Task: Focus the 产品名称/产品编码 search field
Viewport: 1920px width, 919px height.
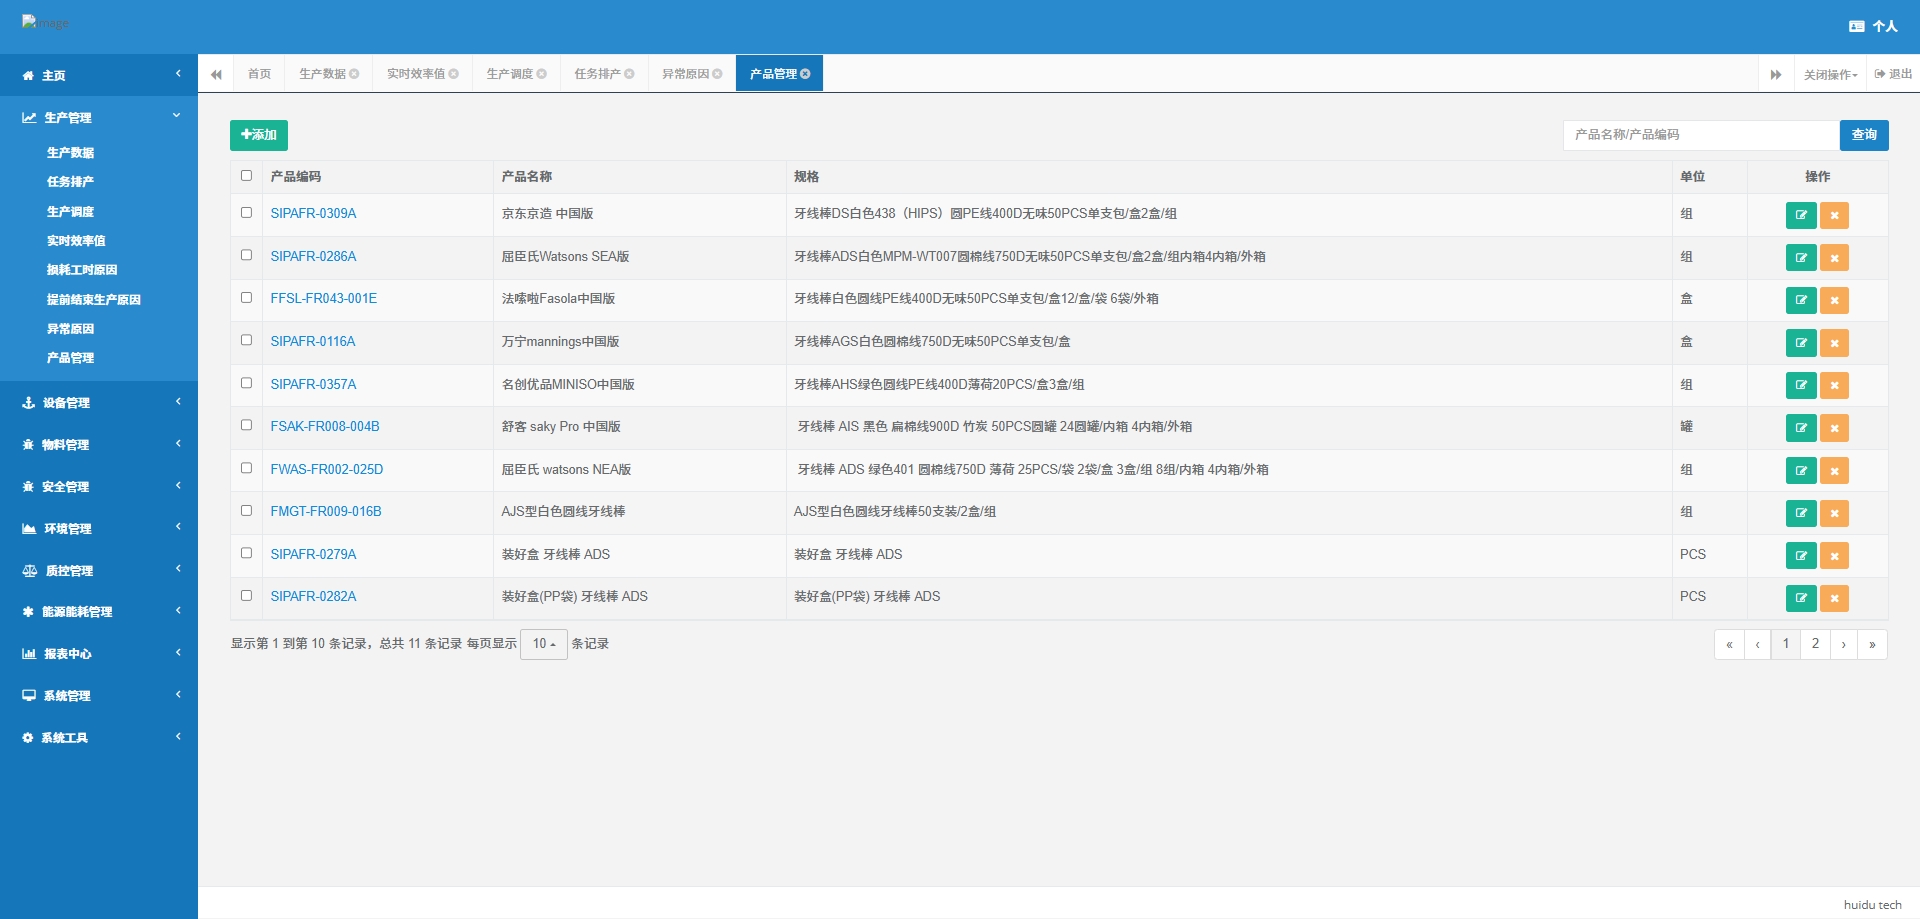Action: click(1701, 135)
